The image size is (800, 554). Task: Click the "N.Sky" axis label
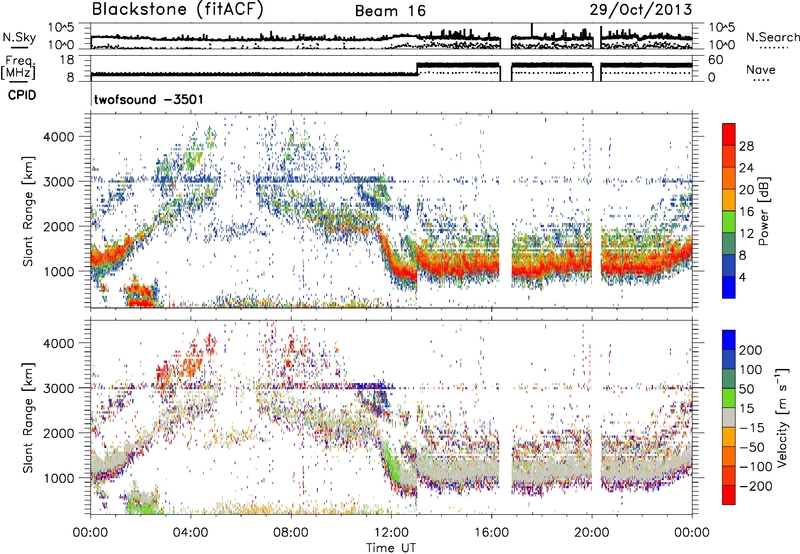19,37
